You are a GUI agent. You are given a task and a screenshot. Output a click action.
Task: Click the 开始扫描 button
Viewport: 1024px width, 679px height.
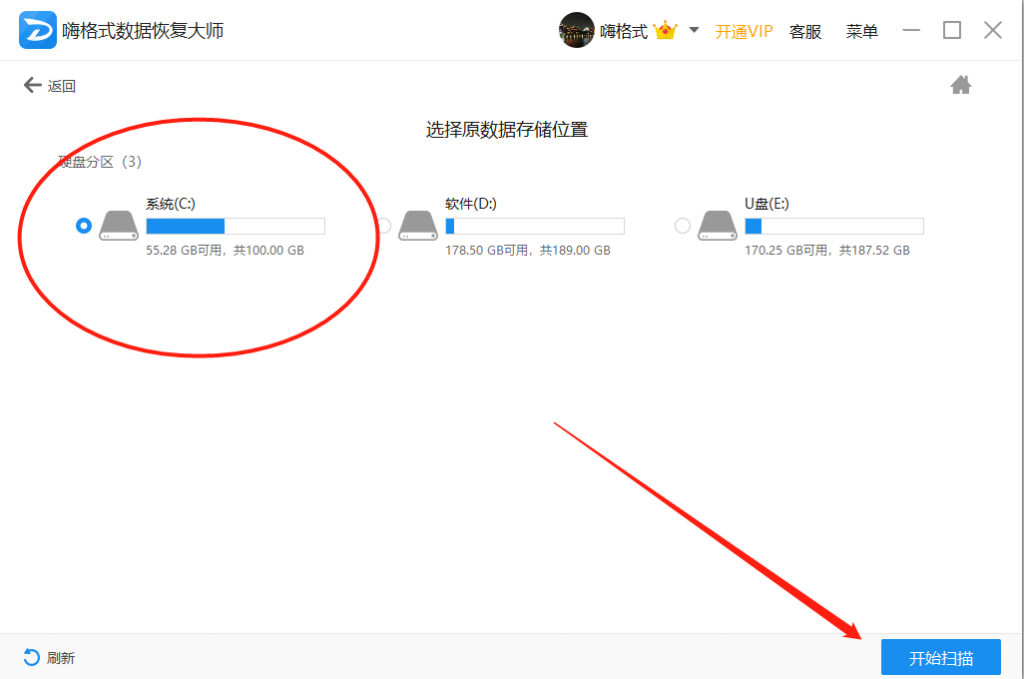(x=940, y=657)
